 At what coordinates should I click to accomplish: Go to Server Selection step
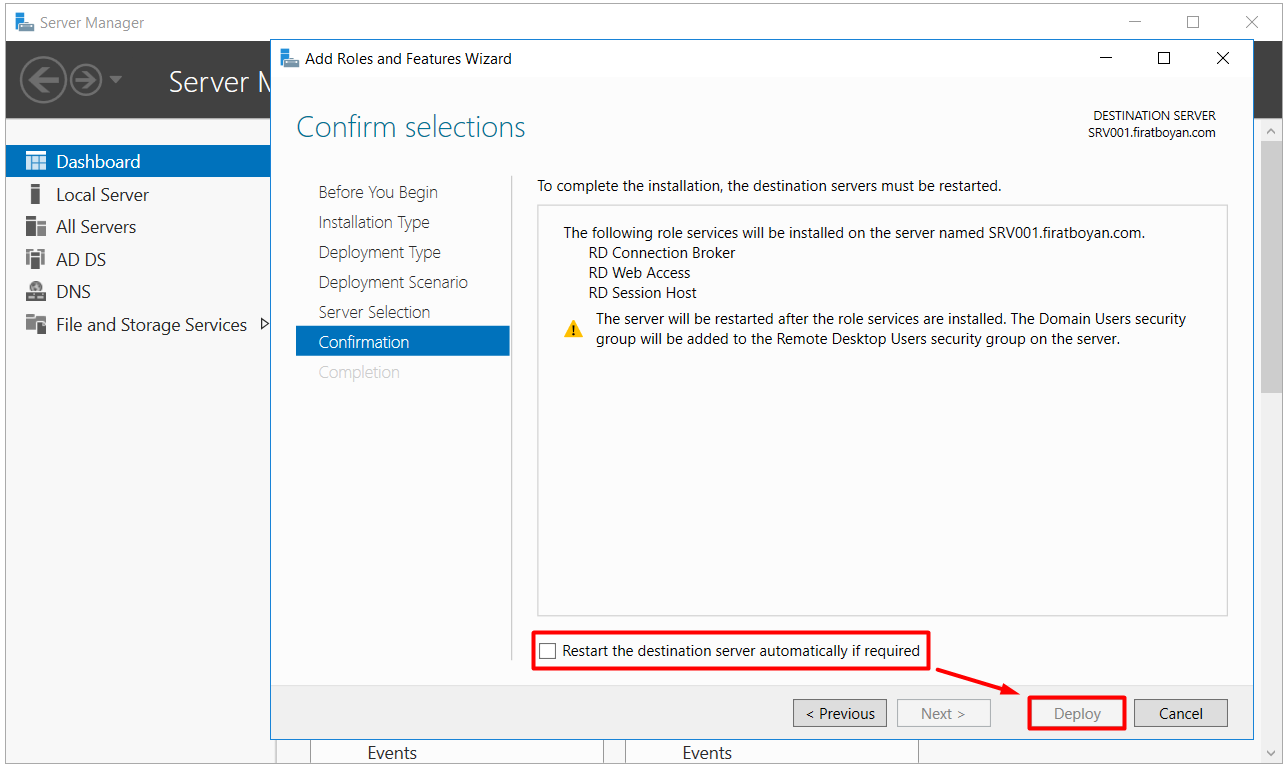click(374, 312)
